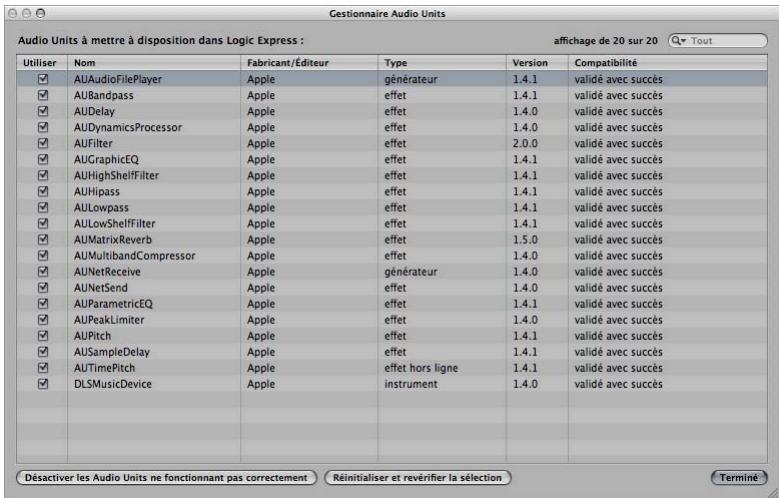This screenshot has height=498, width=779.
Task: Sort by the Version column header
Action: 537,63
